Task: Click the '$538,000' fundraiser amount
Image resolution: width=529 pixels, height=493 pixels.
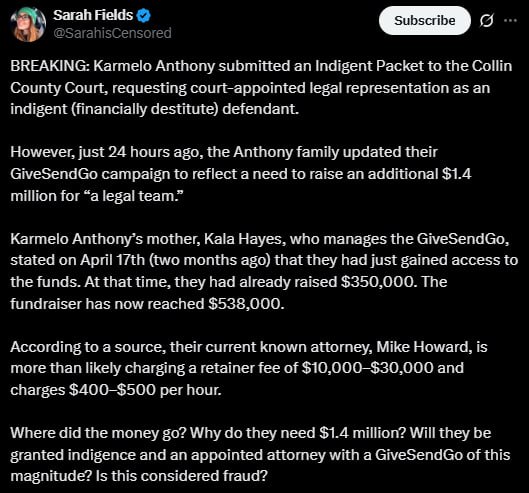Action: [x=246, y=304]
